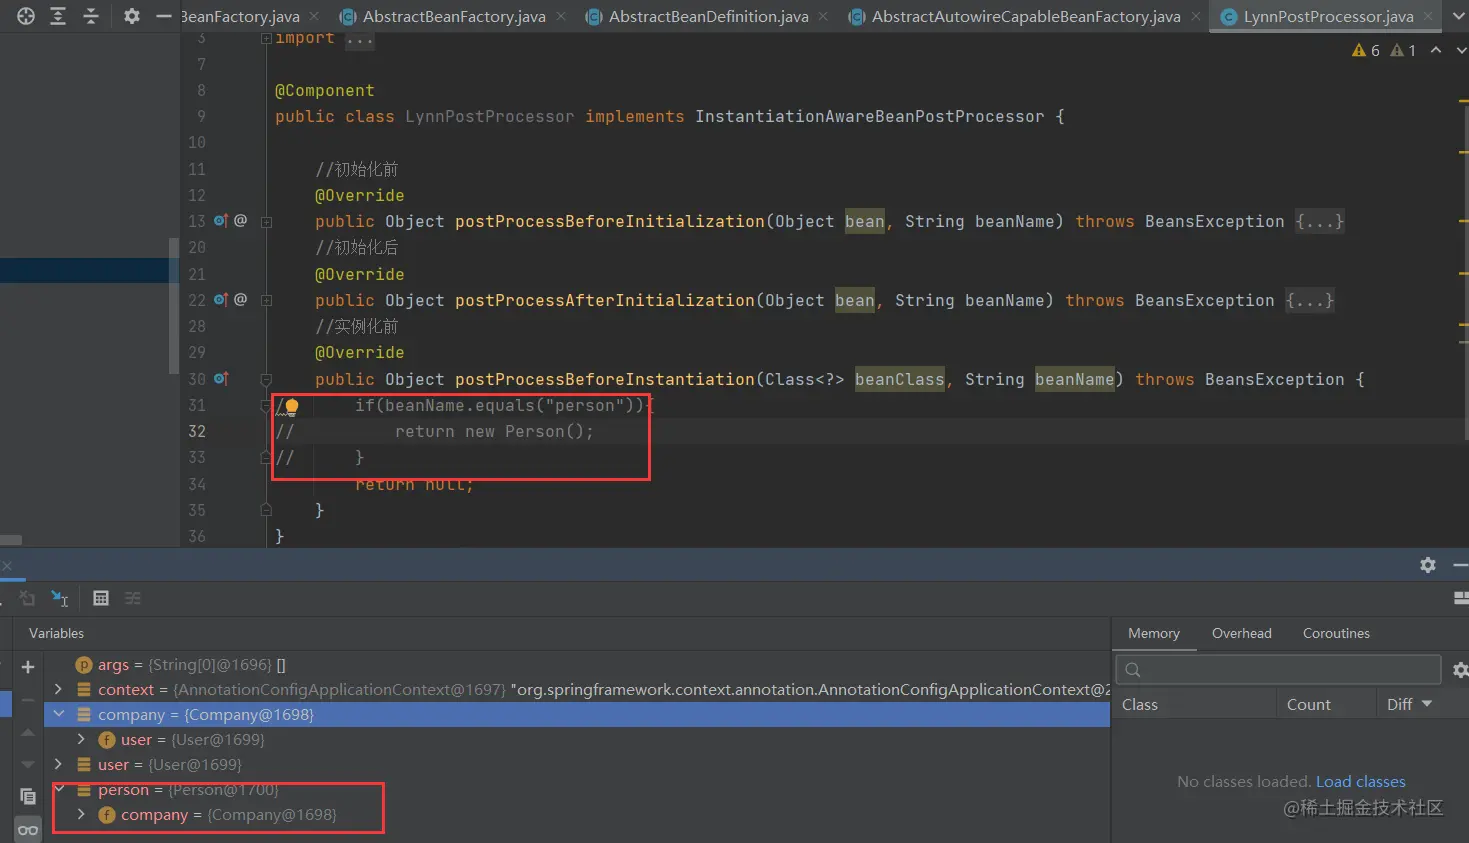Viewport: 1469px width, 843px height.
Task: Click the copy watches icon in Variables sidebar
Action: tap(28, 796)
